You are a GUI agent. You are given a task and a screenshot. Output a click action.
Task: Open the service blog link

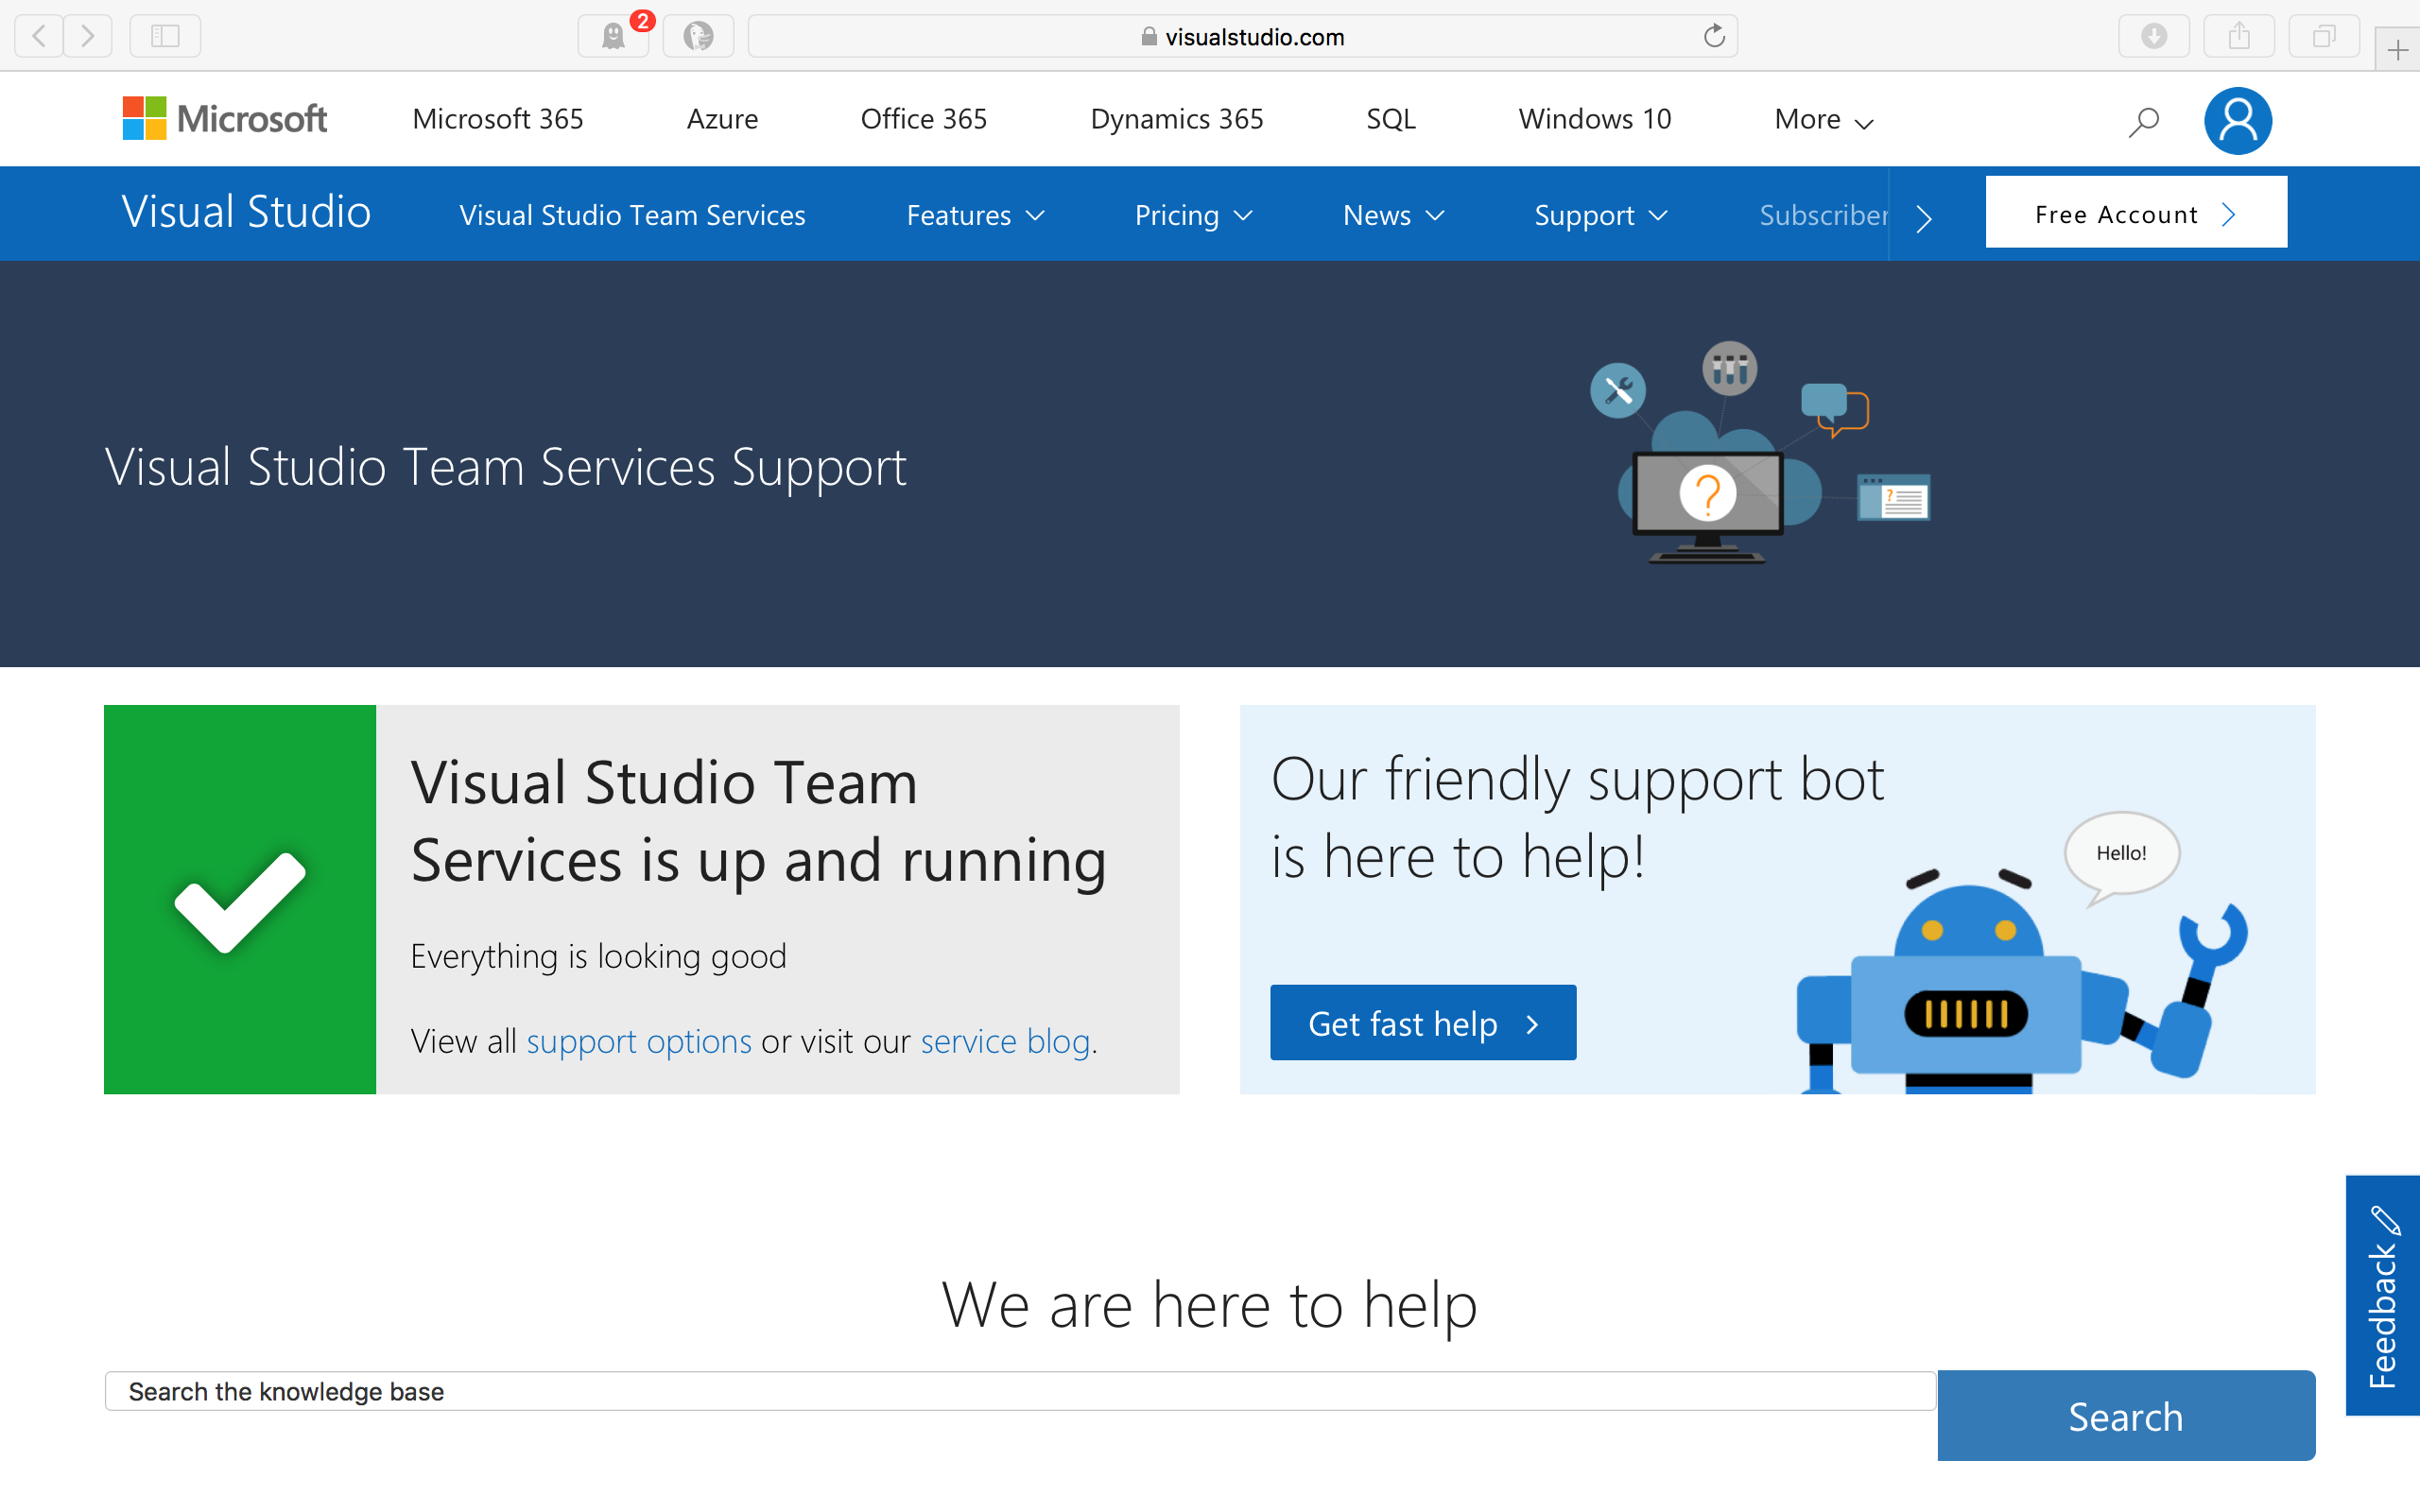[x=1003, y=1040]
